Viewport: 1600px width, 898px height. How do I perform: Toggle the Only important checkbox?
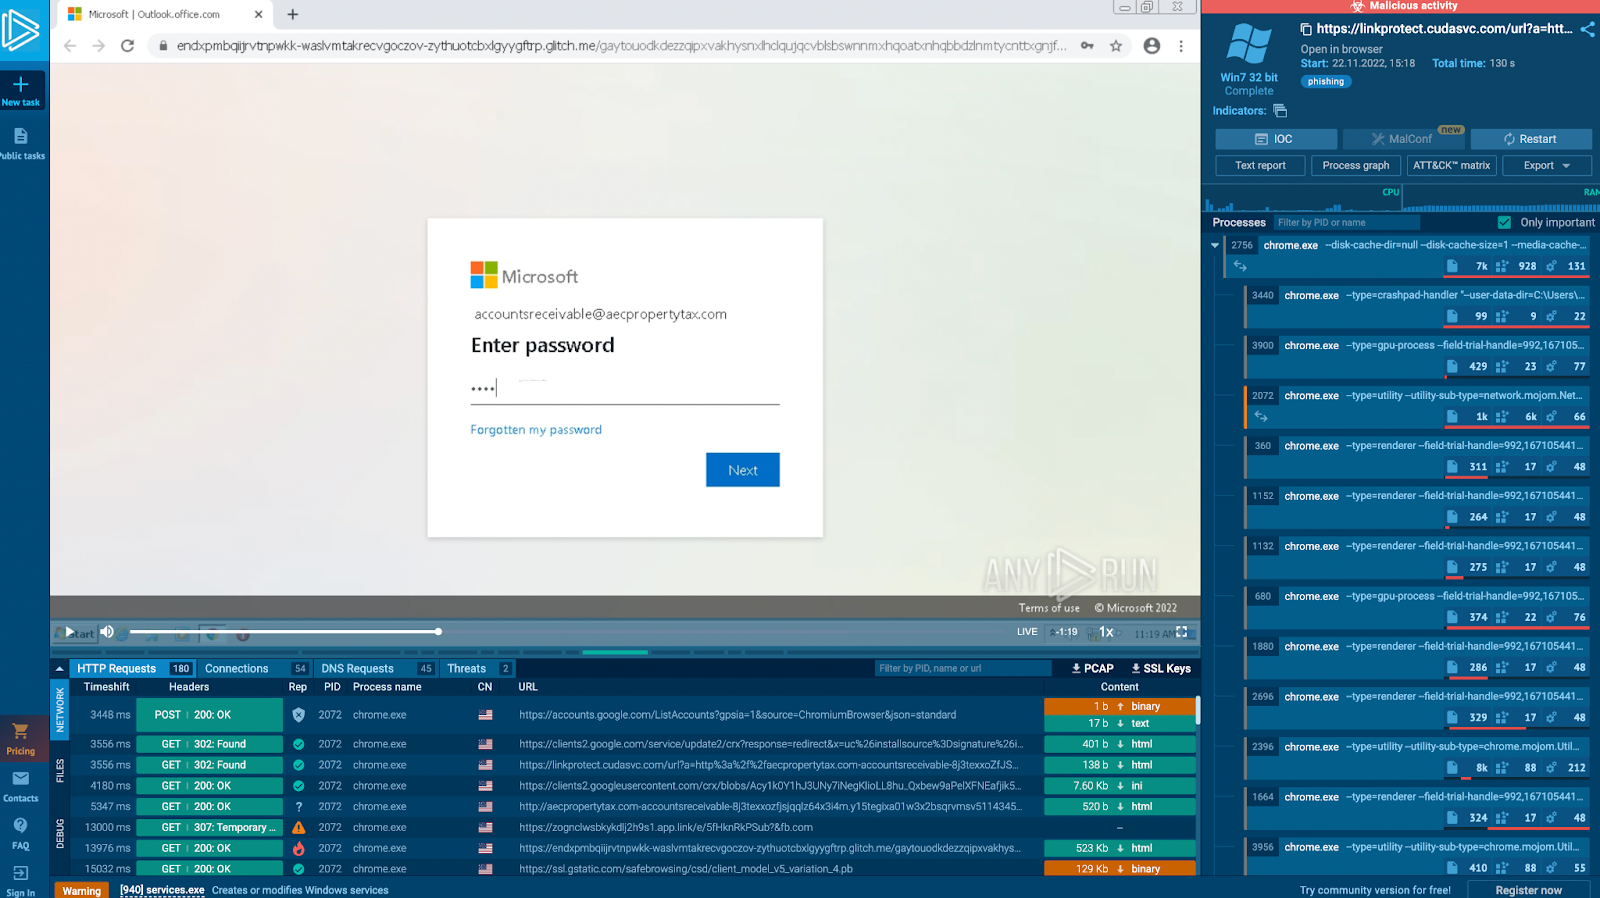pos(1504,222)
